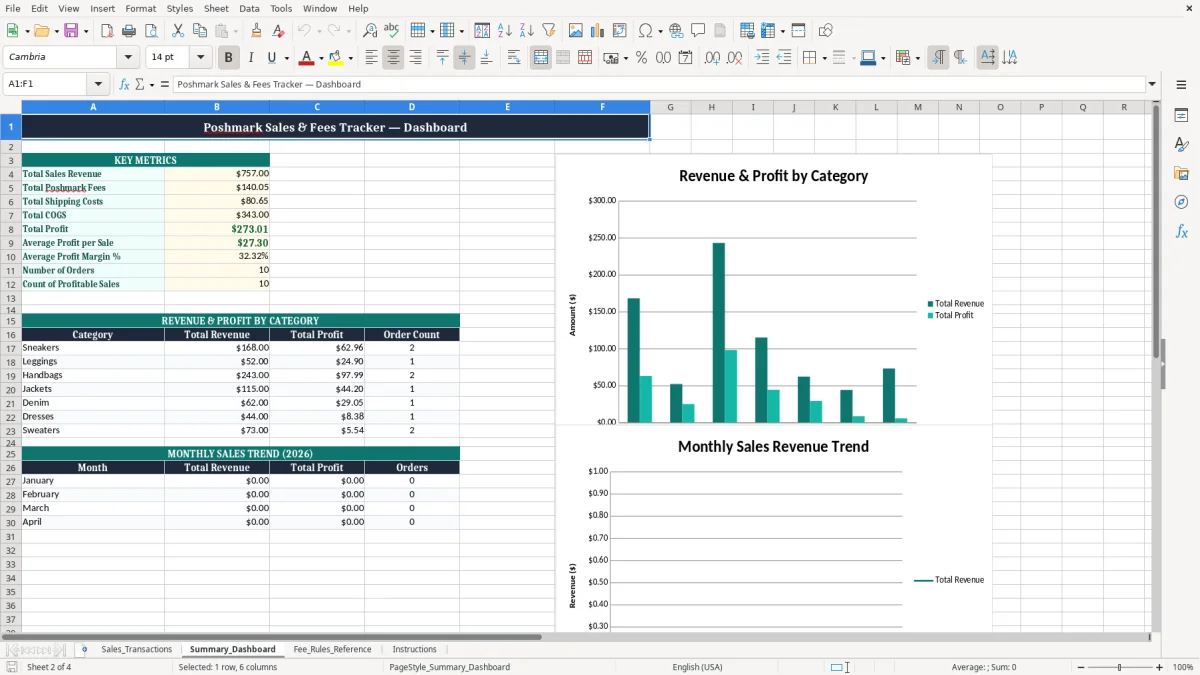Toggle Bold formatting
The width and height of the screenshot is (1200, 675).
tap(229, 58)
